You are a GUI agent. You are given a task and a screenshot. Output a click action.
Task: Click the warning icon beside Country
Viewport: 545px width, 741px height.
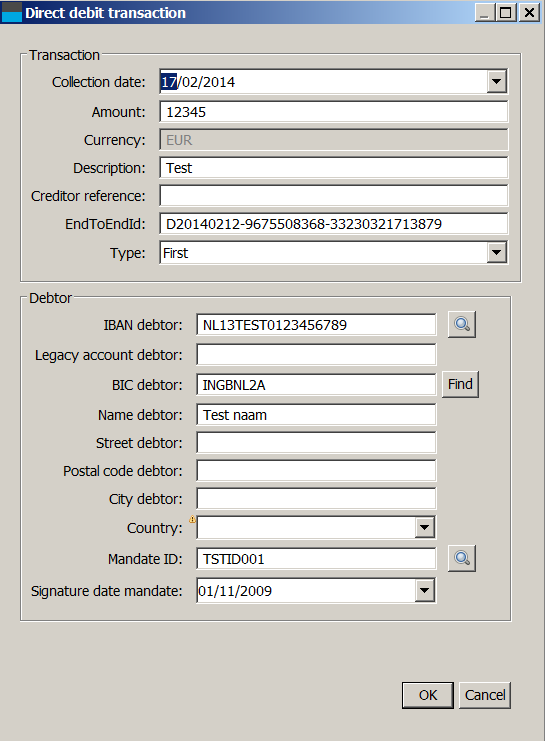[x=192, y=520]
